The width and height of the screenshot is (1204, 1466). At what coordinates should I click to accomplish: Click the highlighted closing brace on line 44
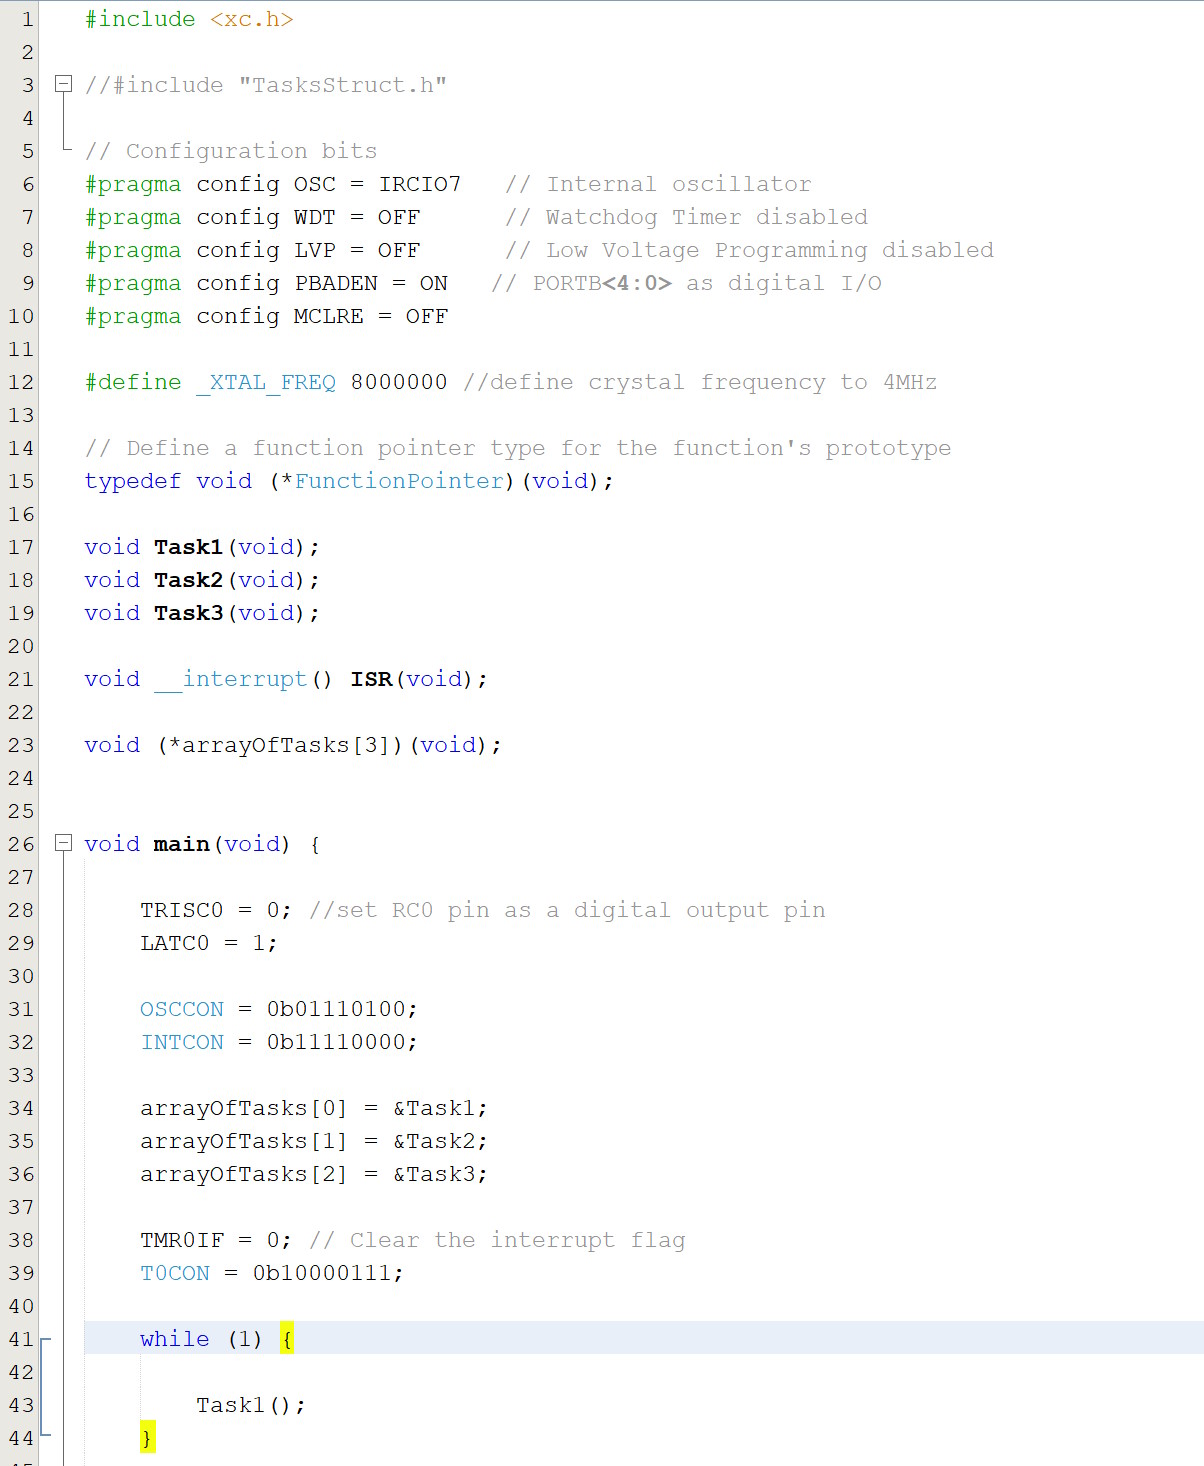[147, 1438]
